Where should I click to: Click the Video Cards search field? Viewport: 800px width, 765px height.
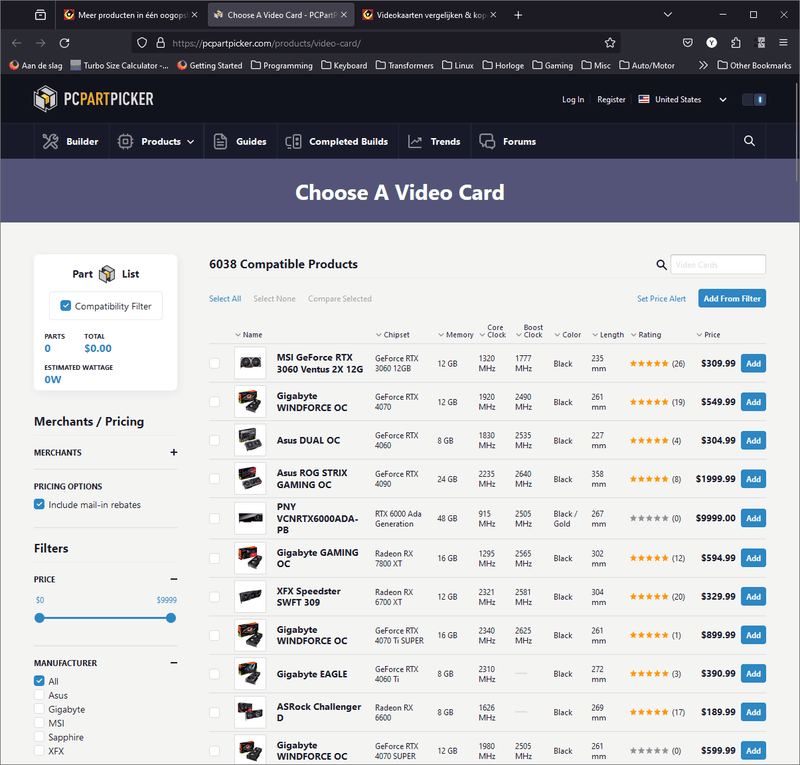718,264
